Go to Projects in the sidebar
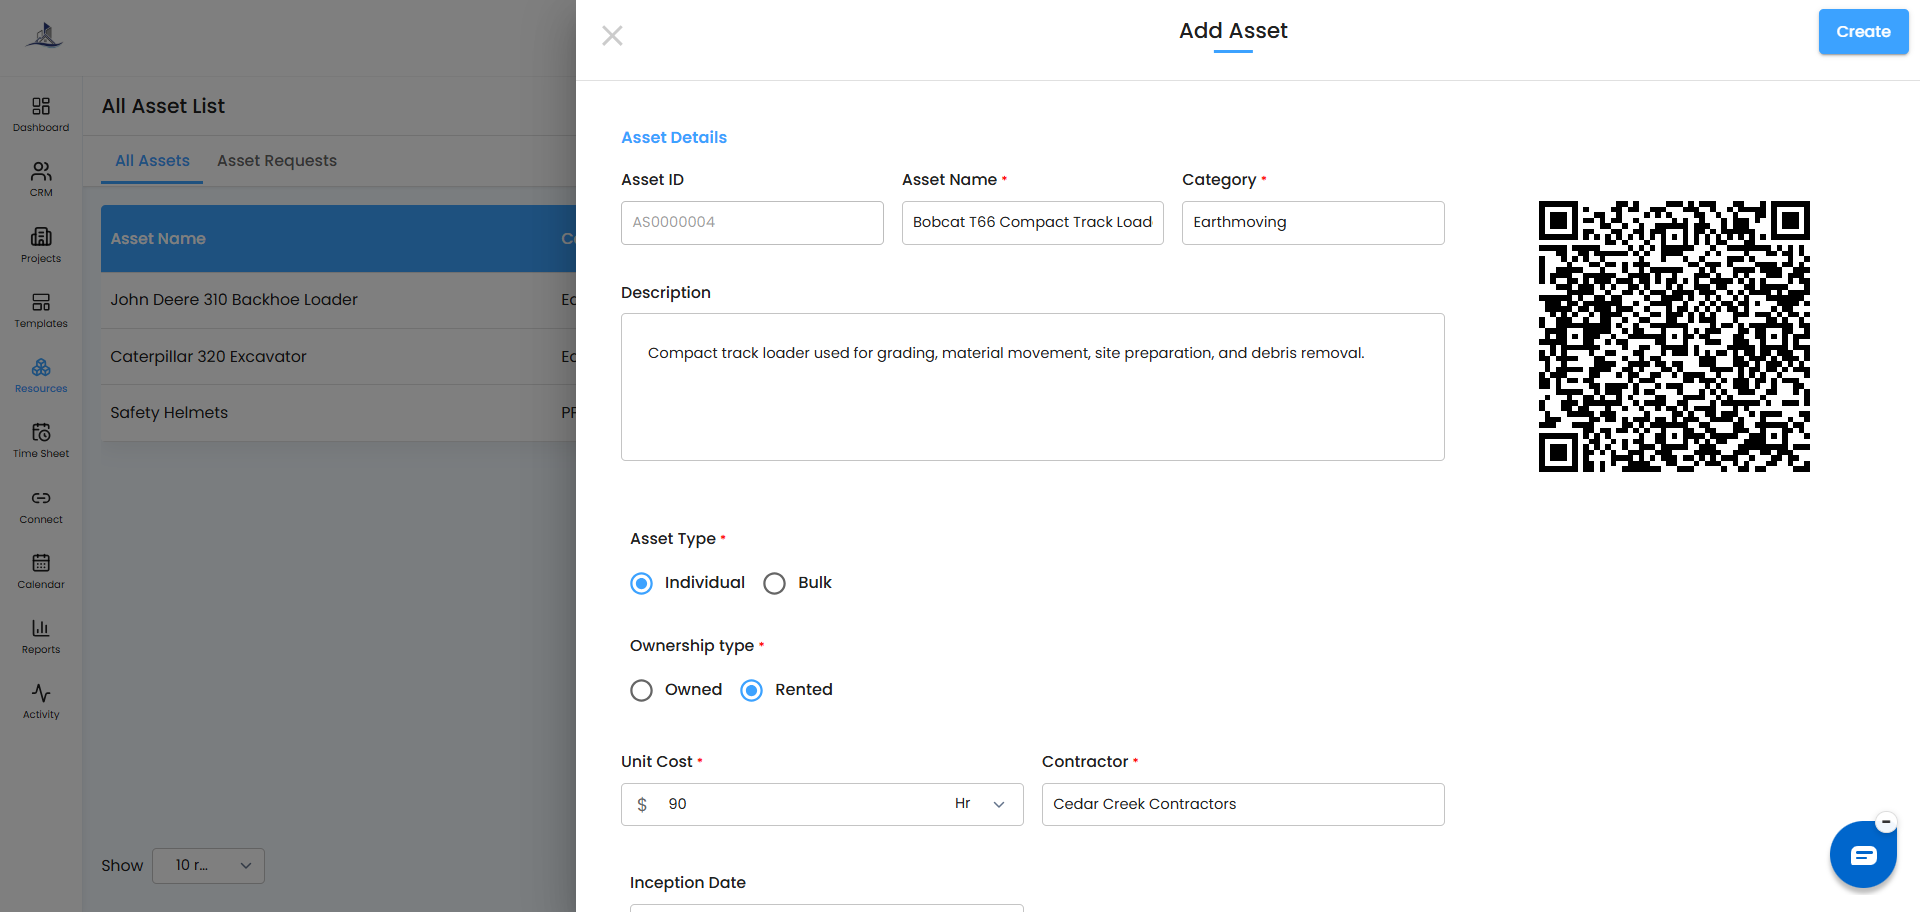 pyautogui.click(x=41, y=245)
